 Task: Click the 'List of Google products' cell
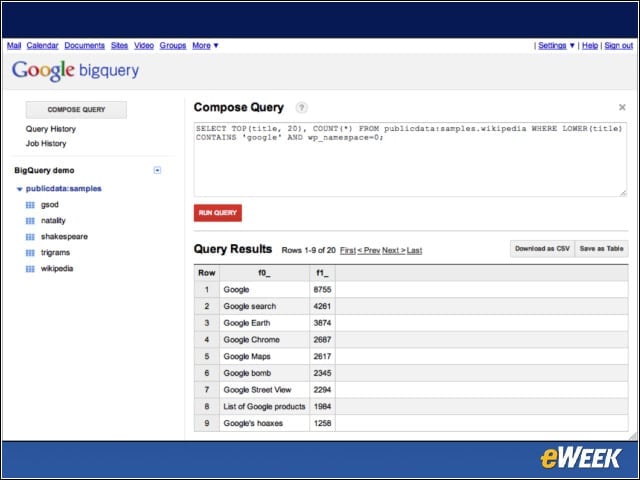264,407
